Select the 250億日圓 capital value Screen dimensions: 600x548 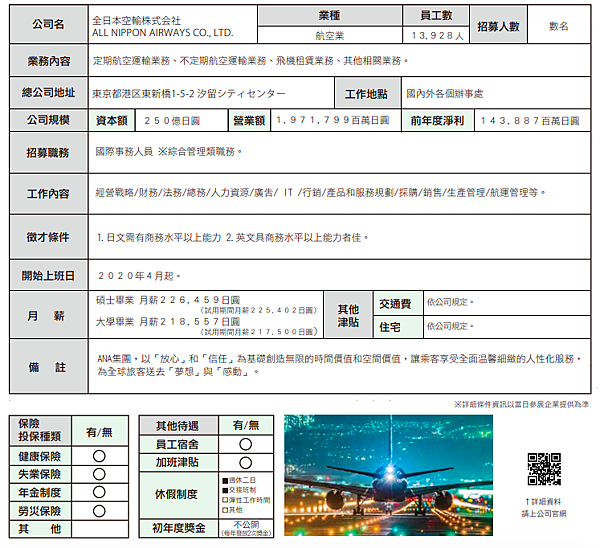click(x=172, y=121)
